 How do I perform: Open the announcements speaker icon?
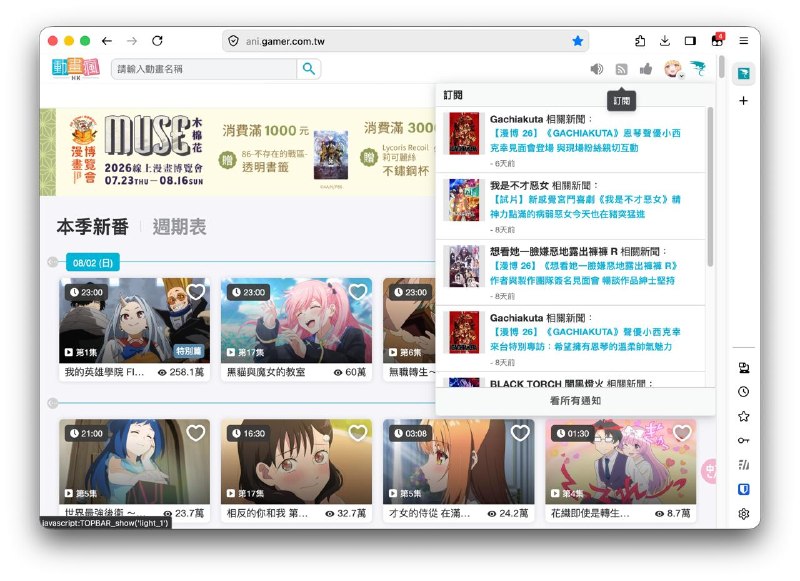coord(596,69)
